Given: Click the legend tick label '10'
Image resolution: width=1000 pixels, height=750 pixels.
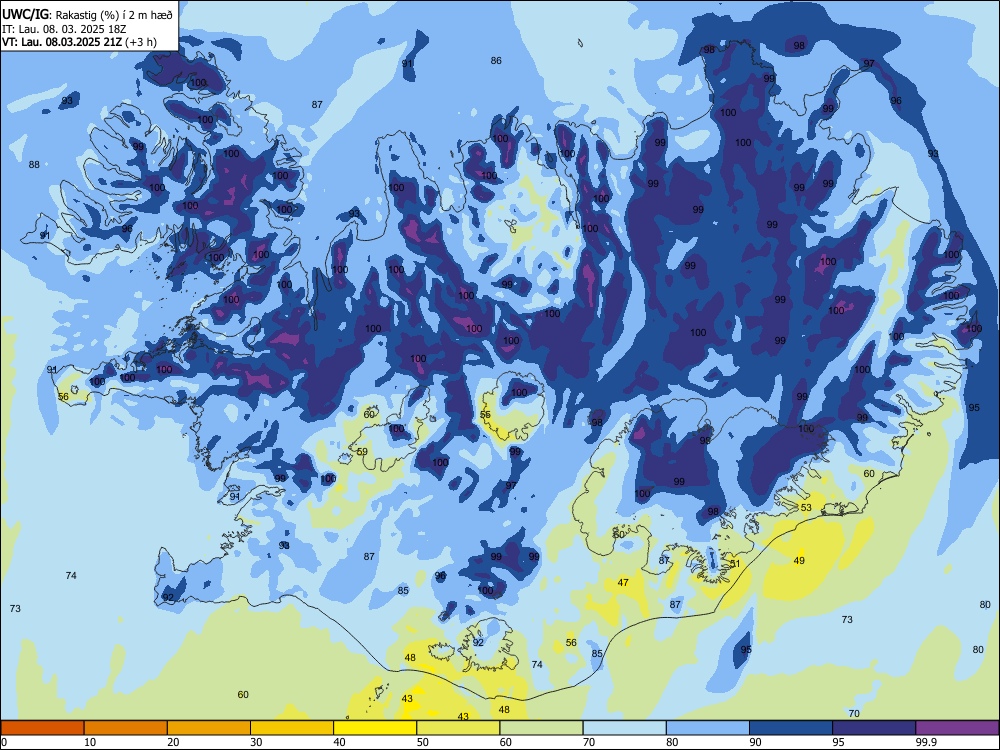Looking at the screenshot, I should click(90, 742).
